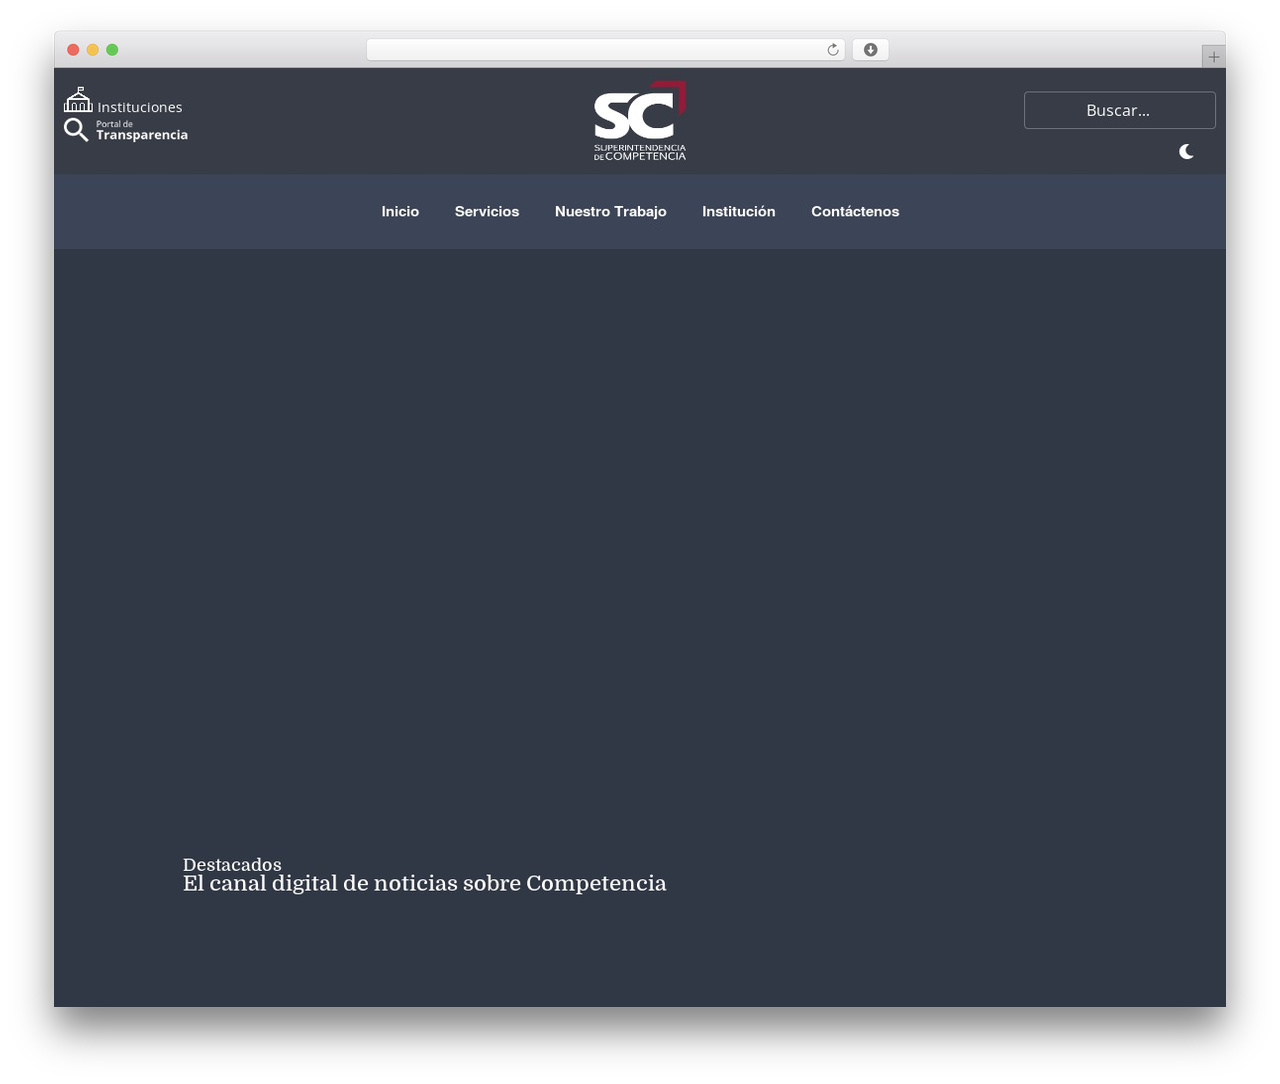Select the Destacados heading text
Screen dimensions: 1280x1084
pyautogui.click(x=232, y=864)
